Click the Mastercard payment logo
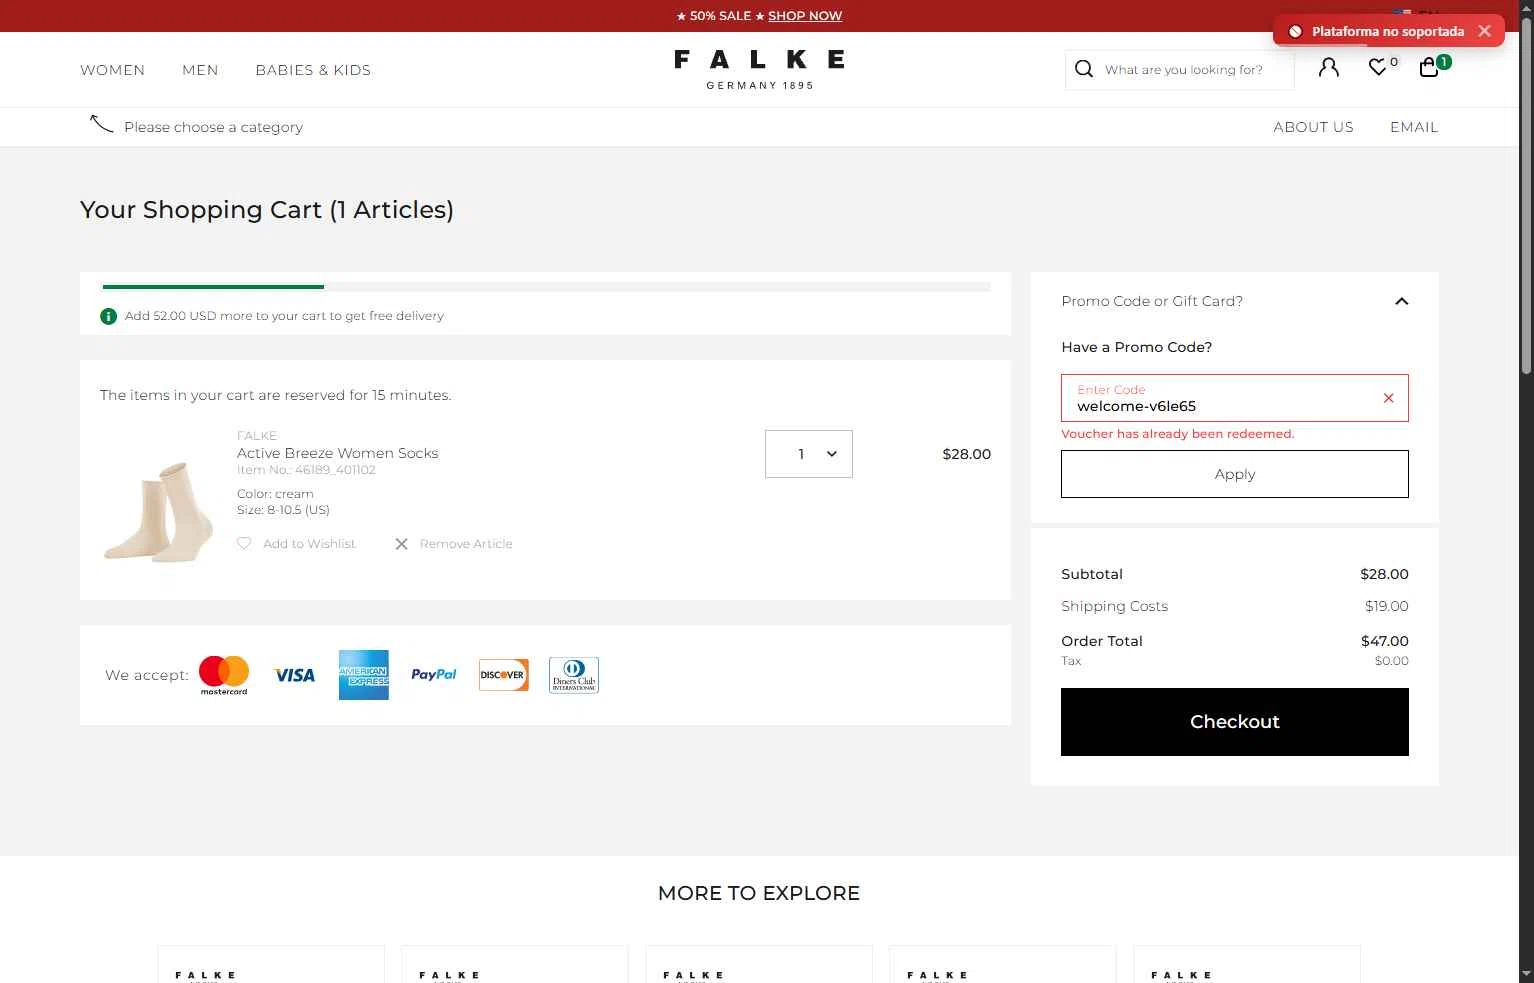Viewport: 1534px width, 983px height. click(x=224, y=675)
